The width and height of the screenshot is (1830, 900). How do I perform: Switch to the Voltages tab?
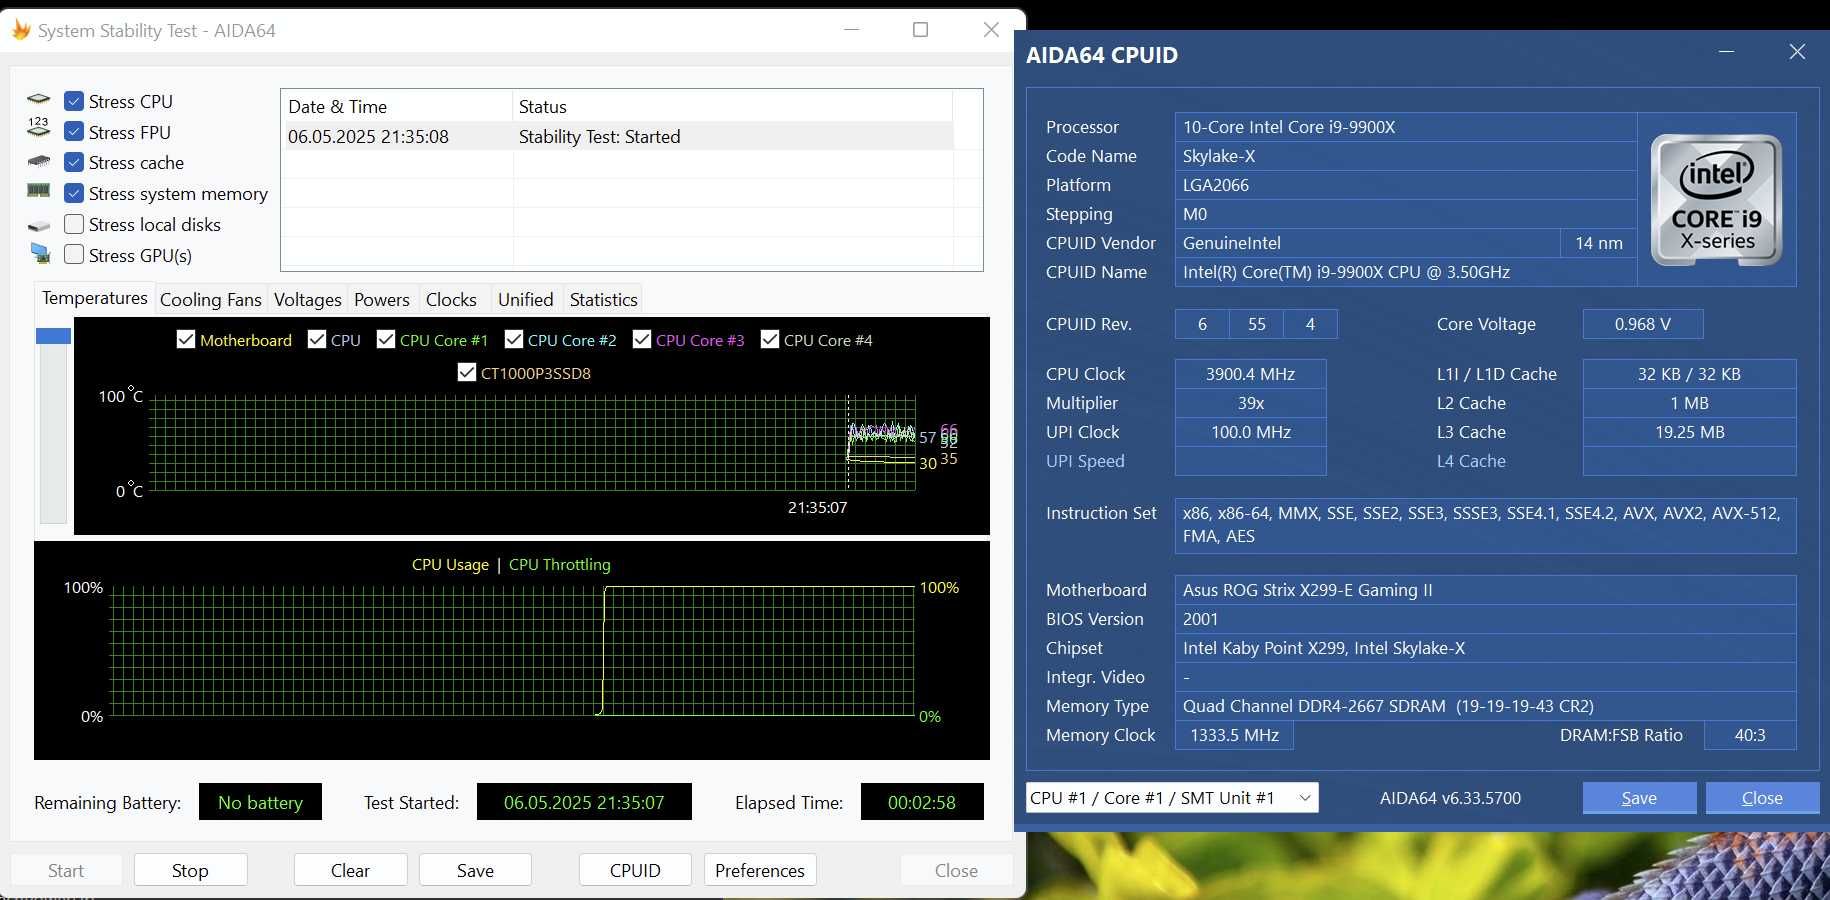coord(307,299)
